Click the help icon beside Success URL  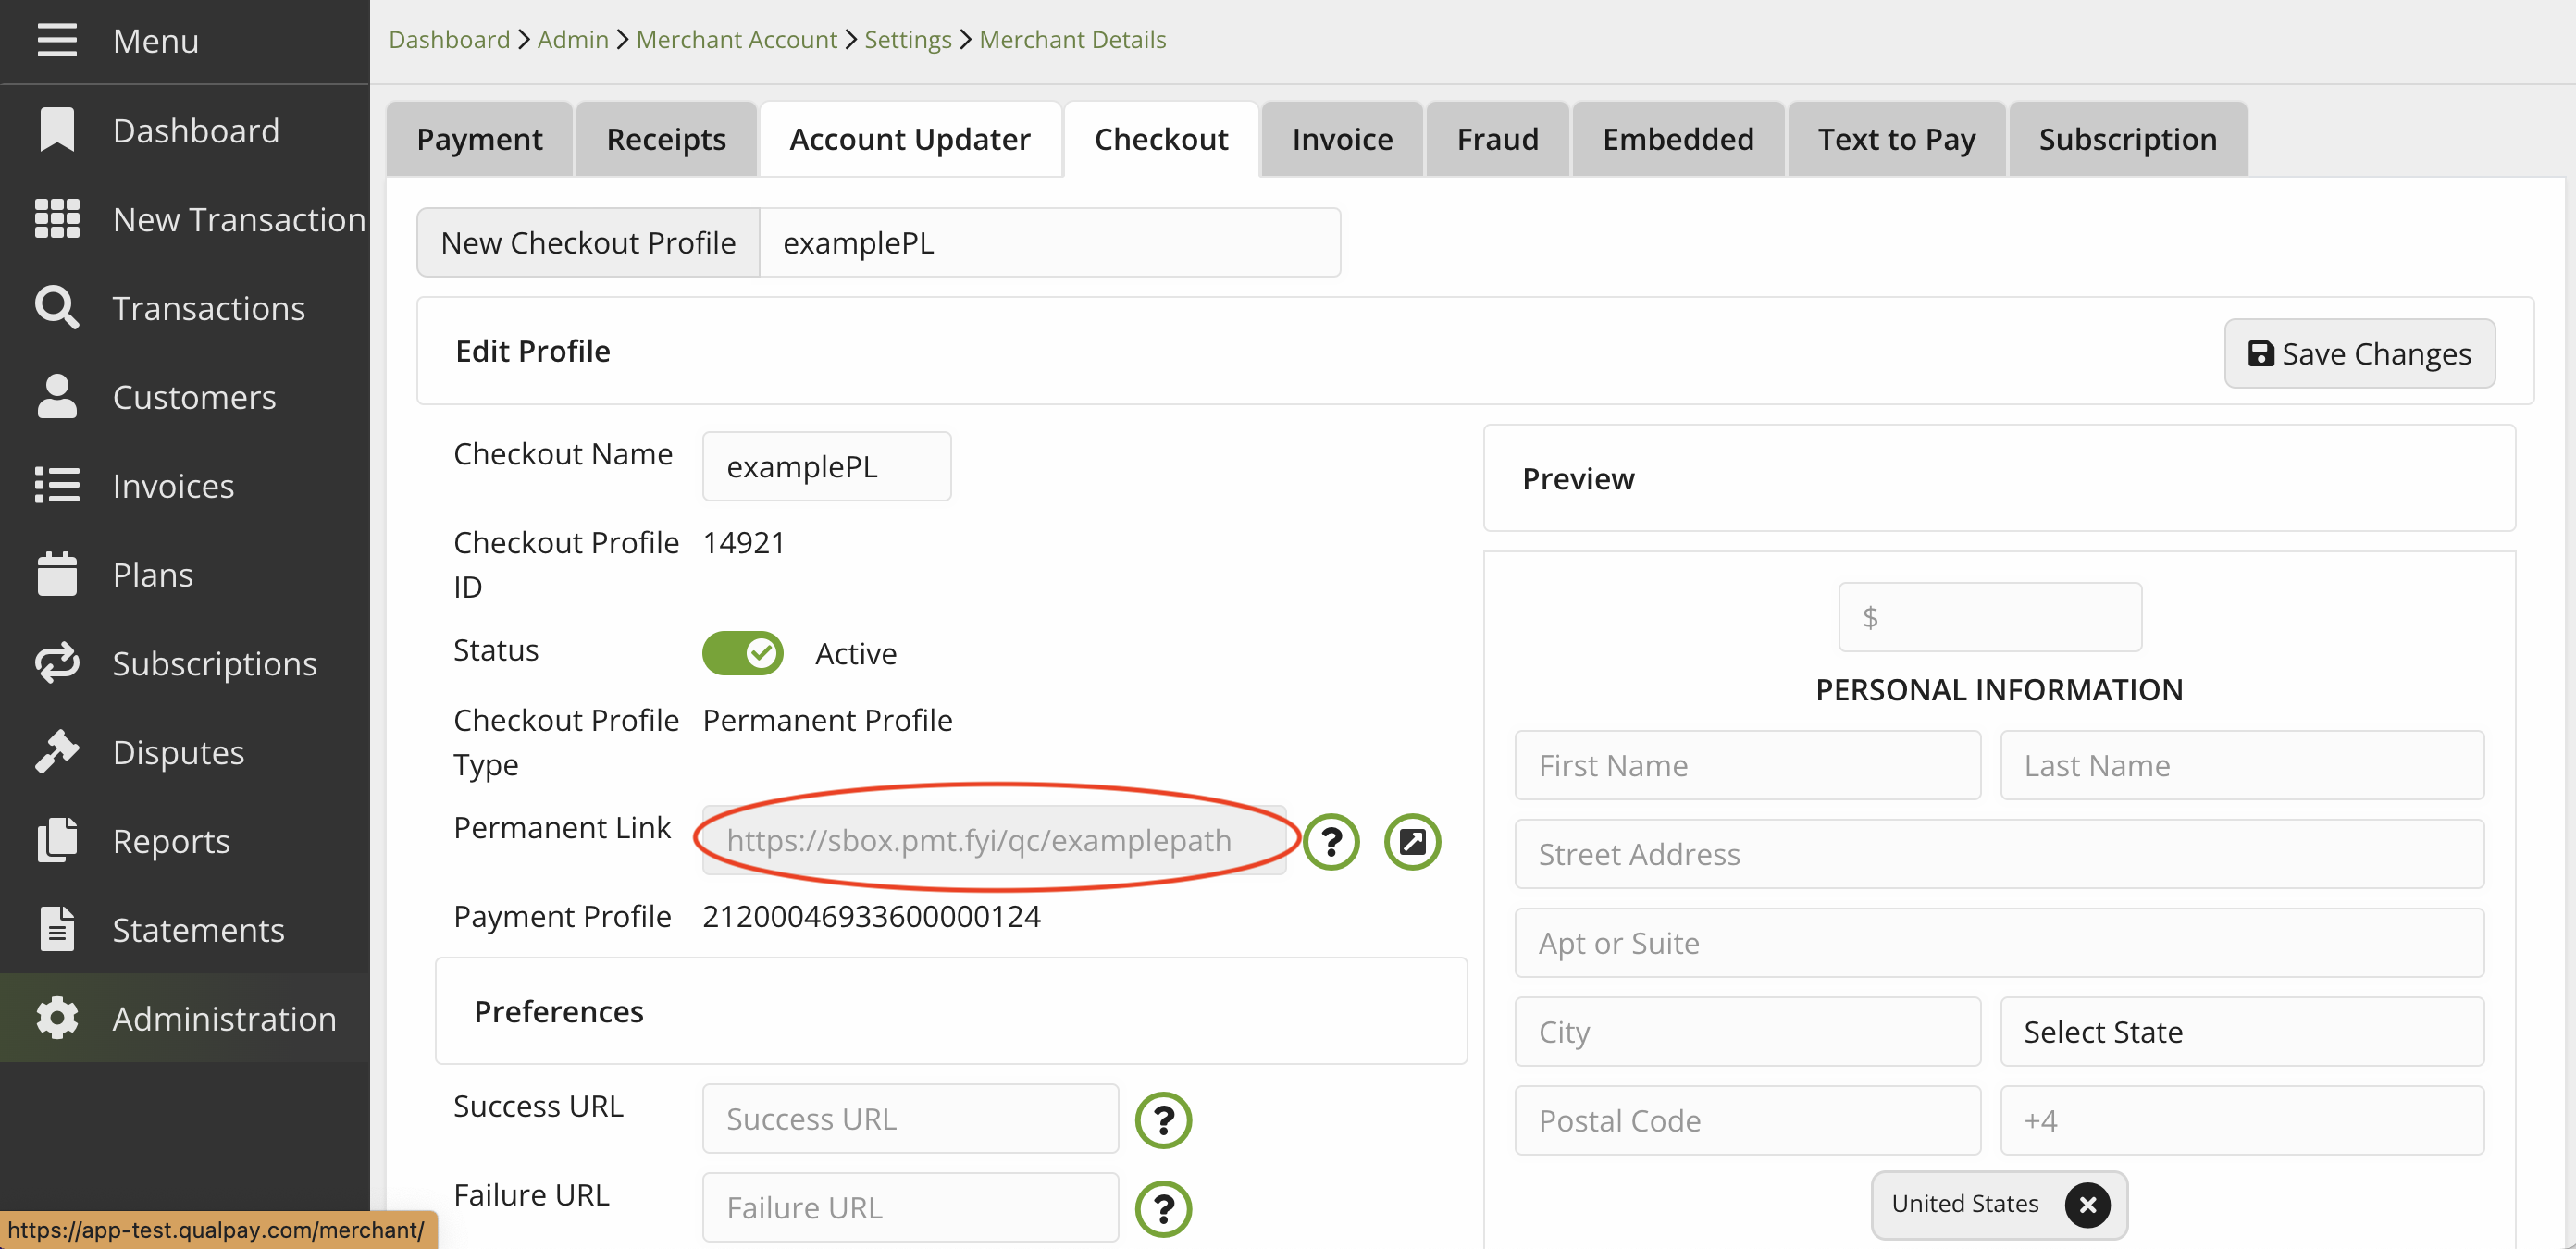pos(1163,1120)
